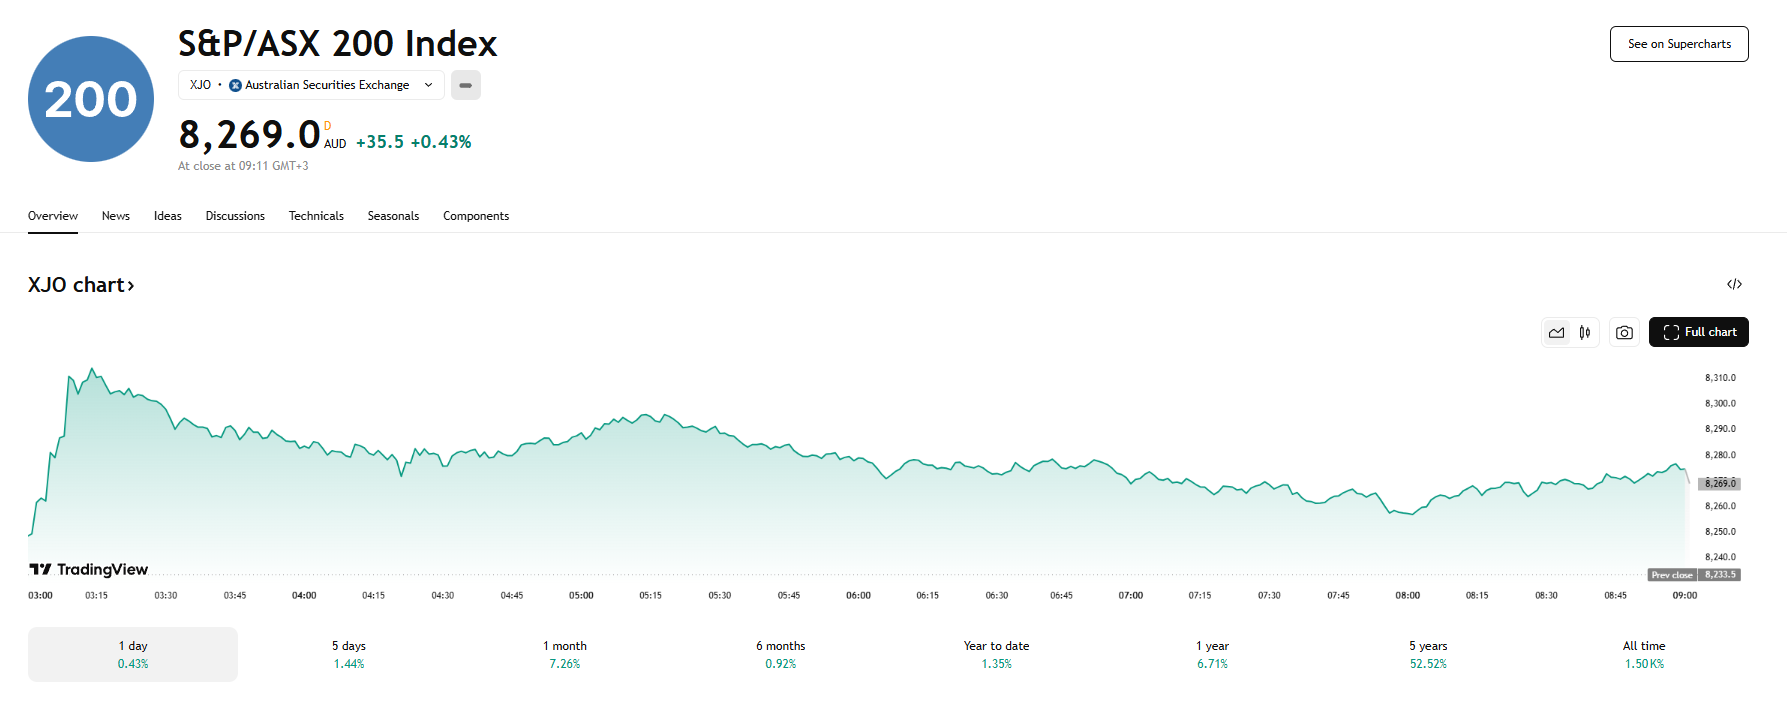Image resolution: width=1787 pixels, height=701 pixels.
Task: Click the Prev close 8,233.5 marker
Action: [1693, 574]
